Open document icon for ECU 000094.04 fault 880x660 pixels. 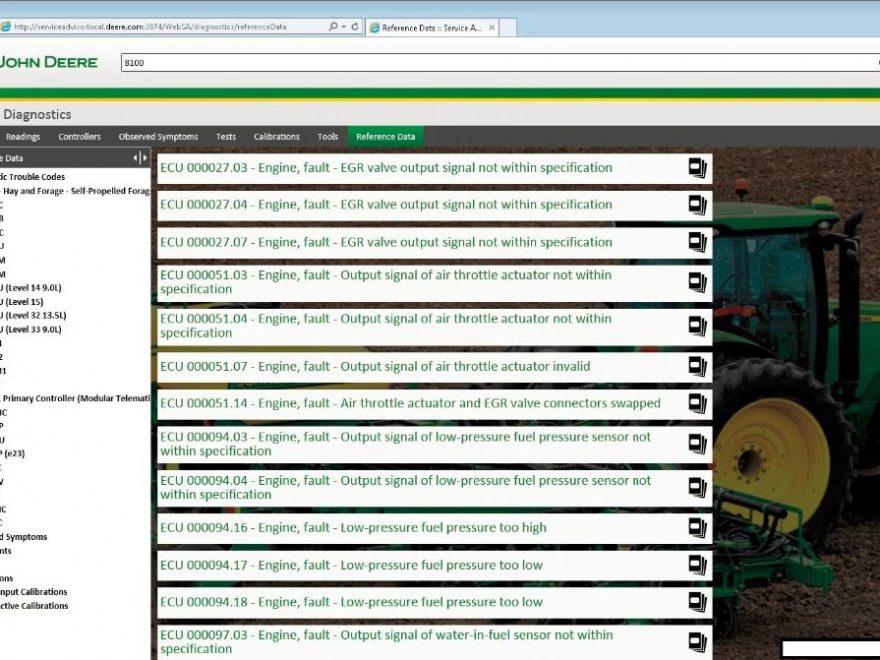point(698,488)
